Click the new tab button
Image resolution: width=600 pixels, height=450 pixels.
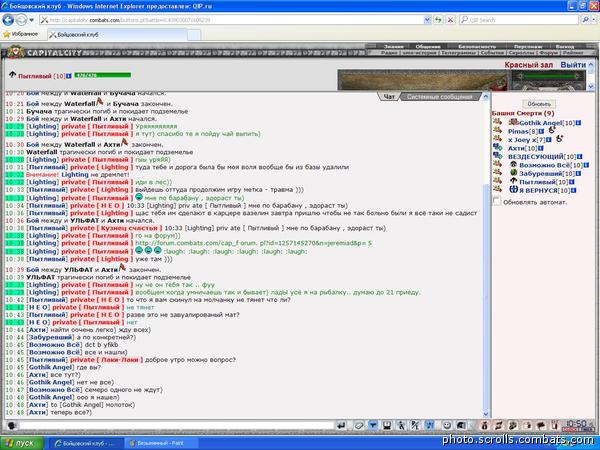click(x=194, y=35)
